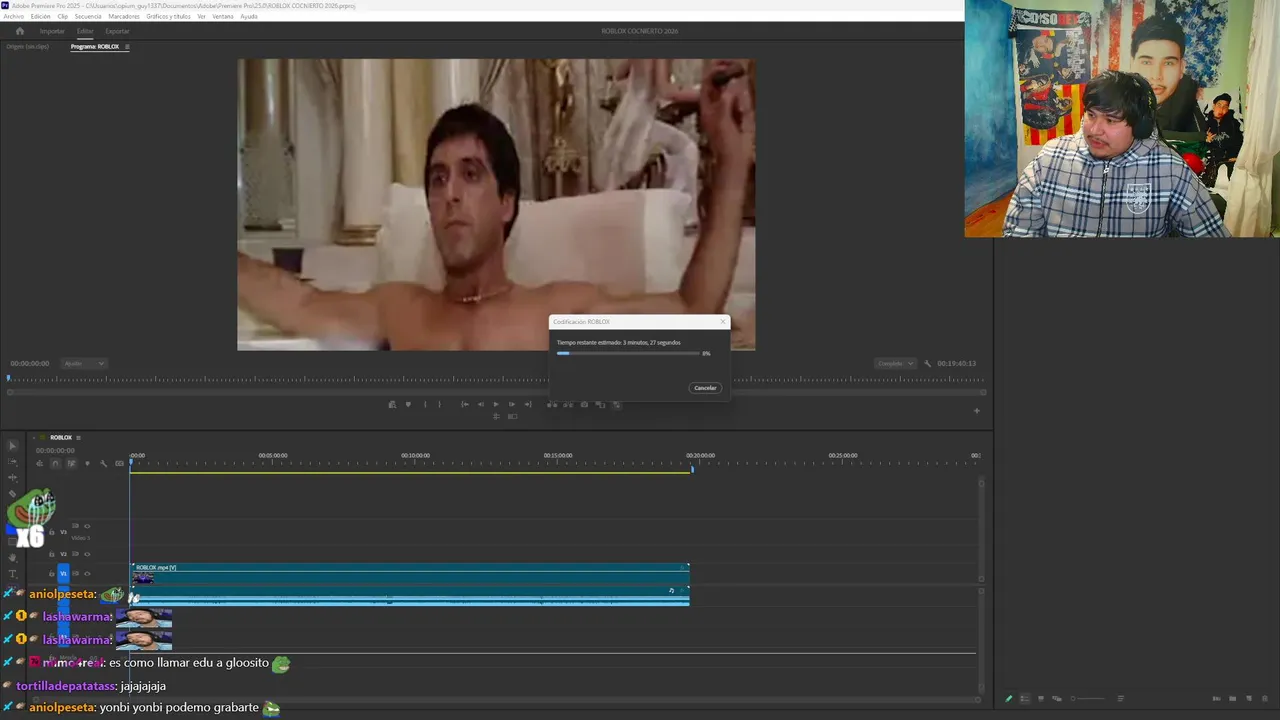Click the duration readout 00:19:40:13
This screenshot has height=720, width=1280.
click(956, 363)
